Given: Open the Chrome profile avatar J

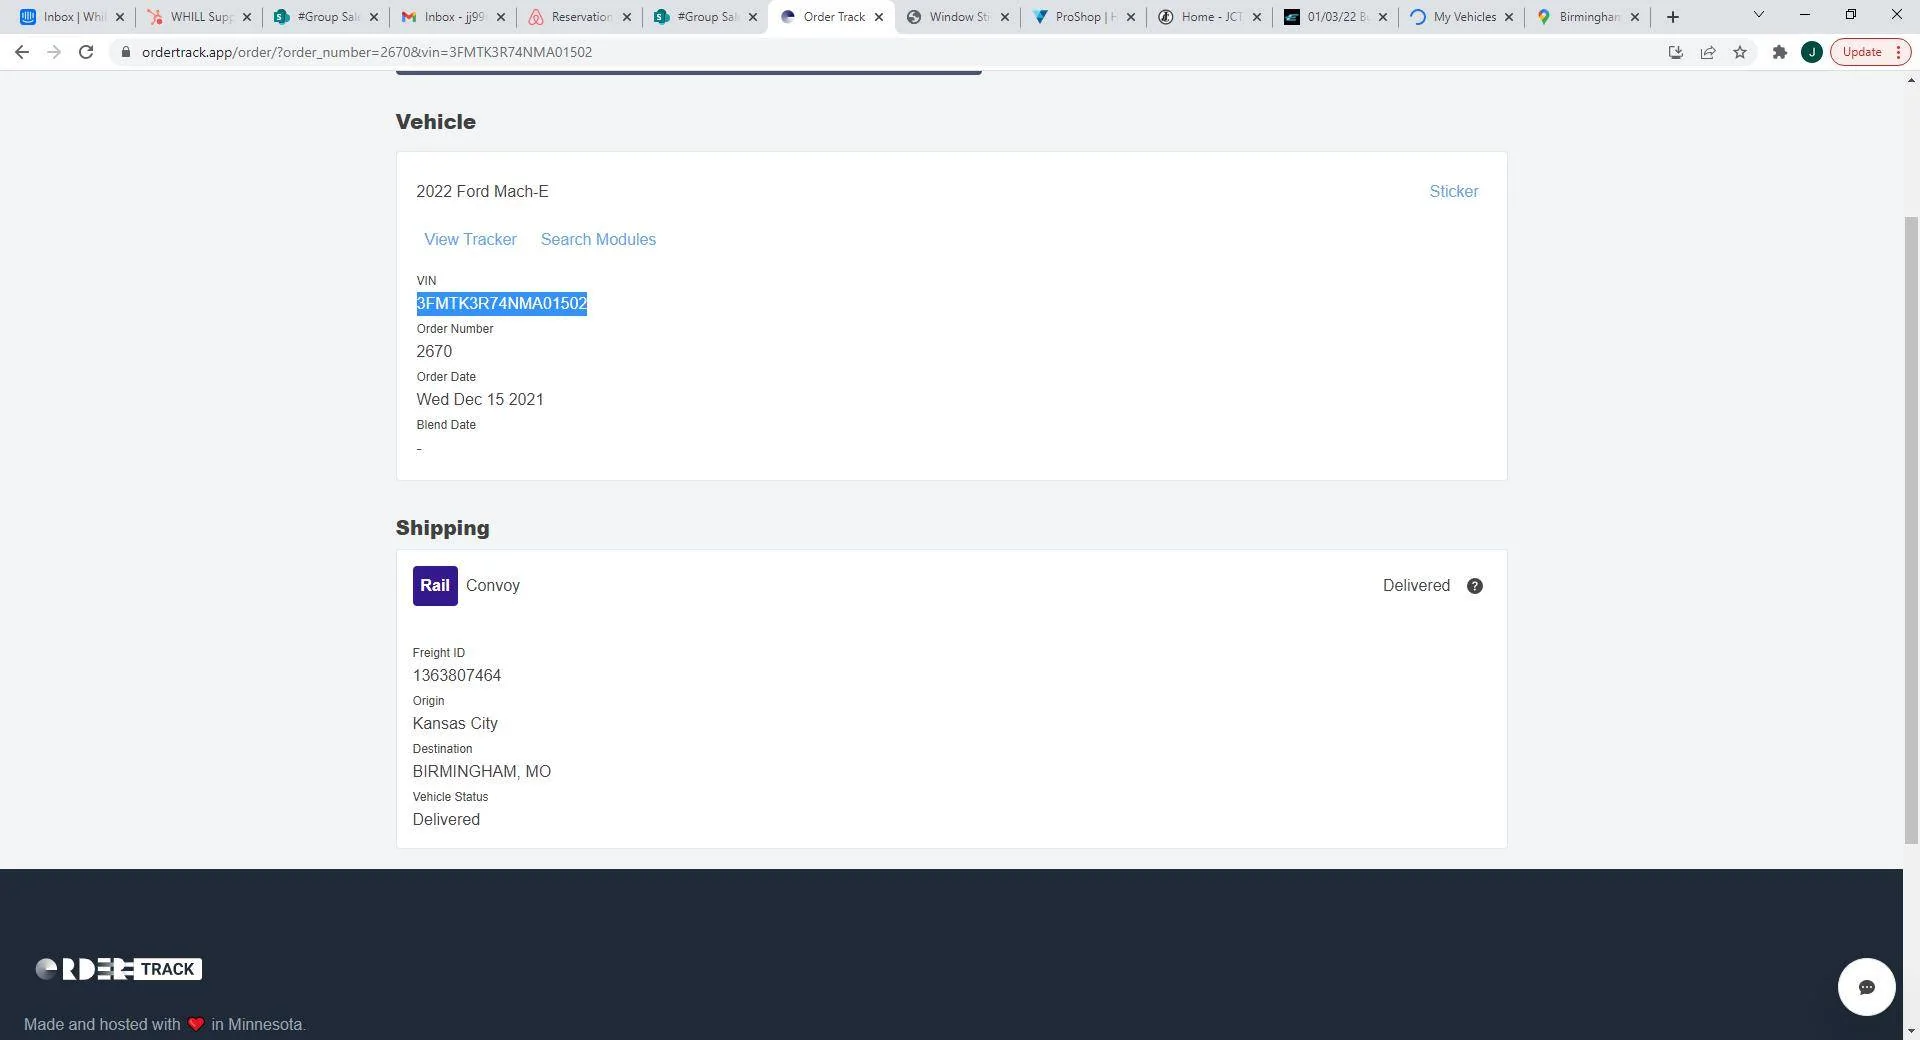Looking at the screenshot, I should [x=1812, y=52].
